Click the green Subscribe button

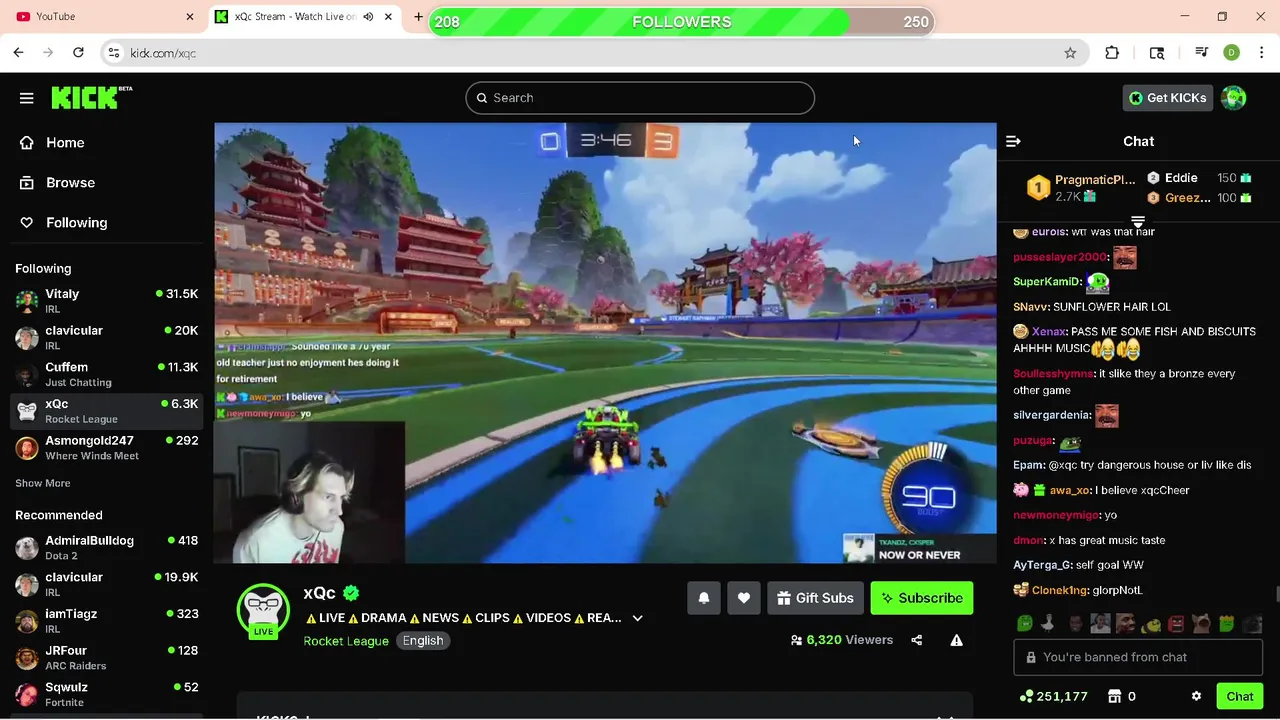[922, 598]
